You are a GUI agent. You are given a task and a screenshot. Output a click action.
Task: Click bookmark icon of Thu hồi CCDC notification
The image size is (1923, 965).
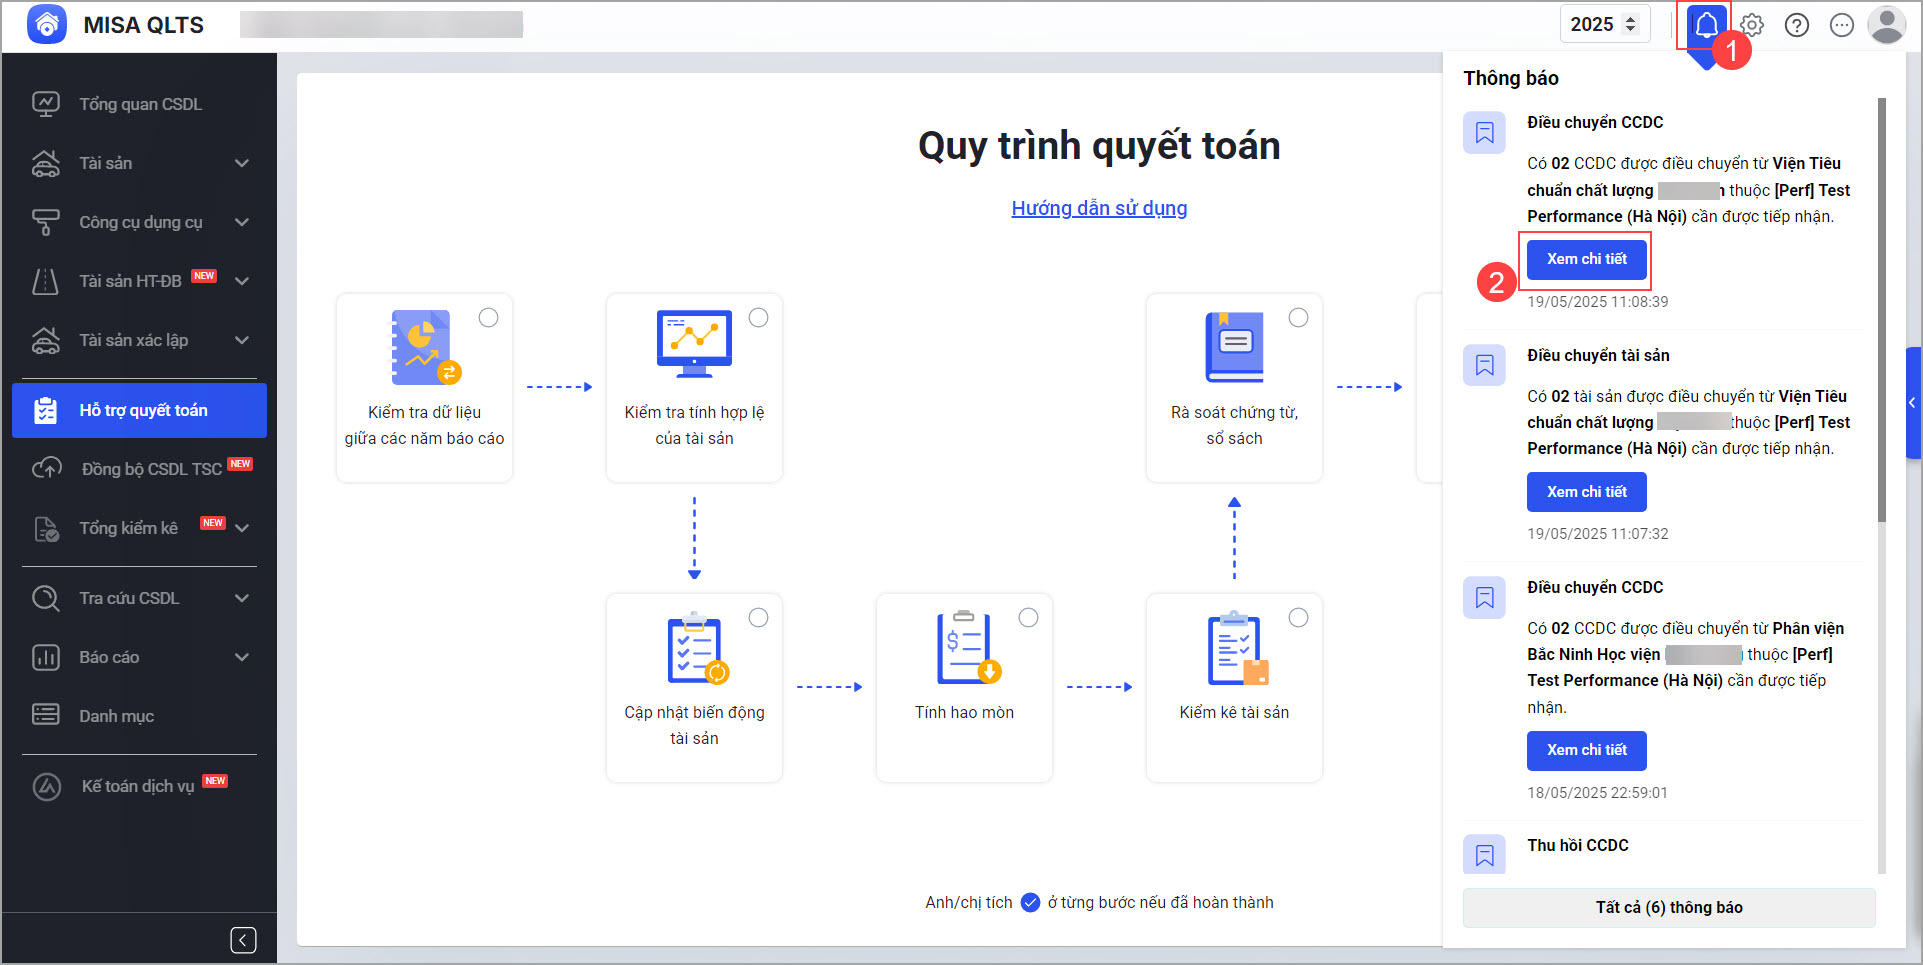pos(1484,854)
